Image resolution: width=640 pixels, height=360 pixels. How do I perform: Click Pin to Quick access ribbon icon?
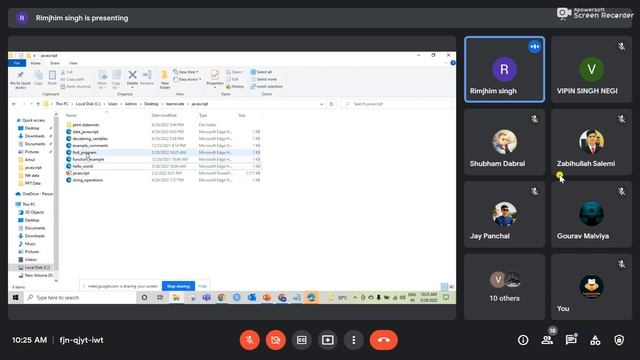click(20, 80)
